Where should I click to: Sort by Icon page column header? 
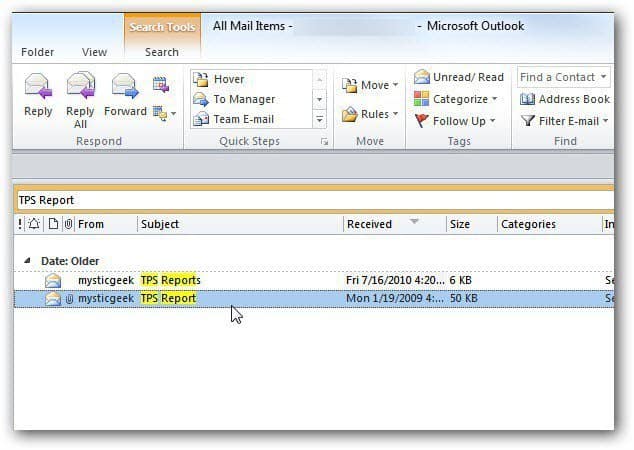pyautogui.click(x=53, y=224)
